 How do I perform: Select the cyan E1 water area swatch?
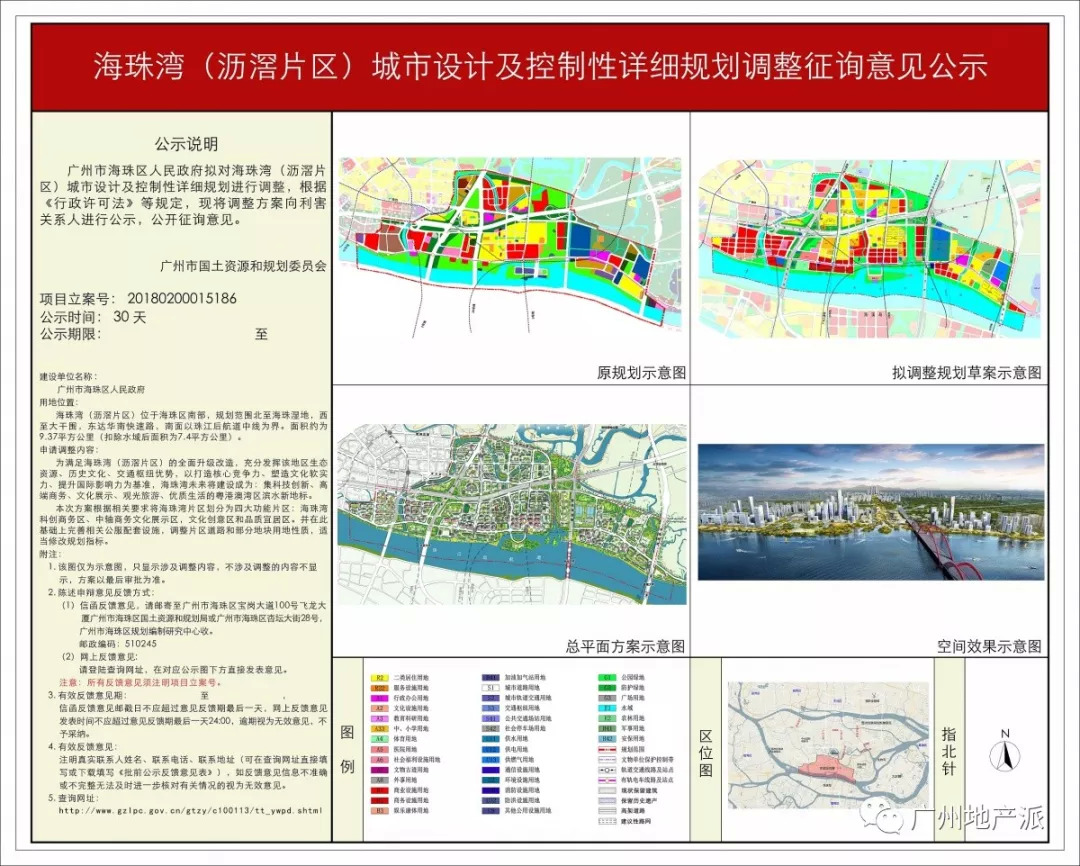tap(607, 709)
